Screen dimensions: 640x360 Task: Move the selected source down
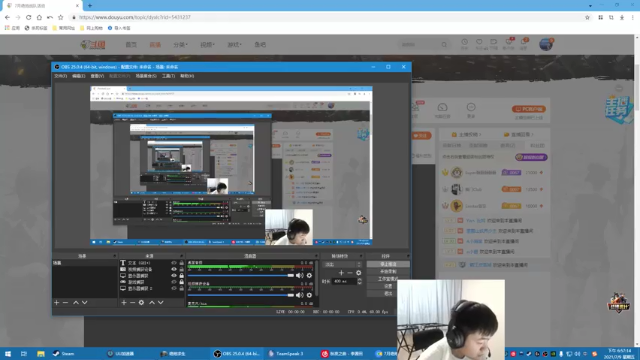point(161,302)
